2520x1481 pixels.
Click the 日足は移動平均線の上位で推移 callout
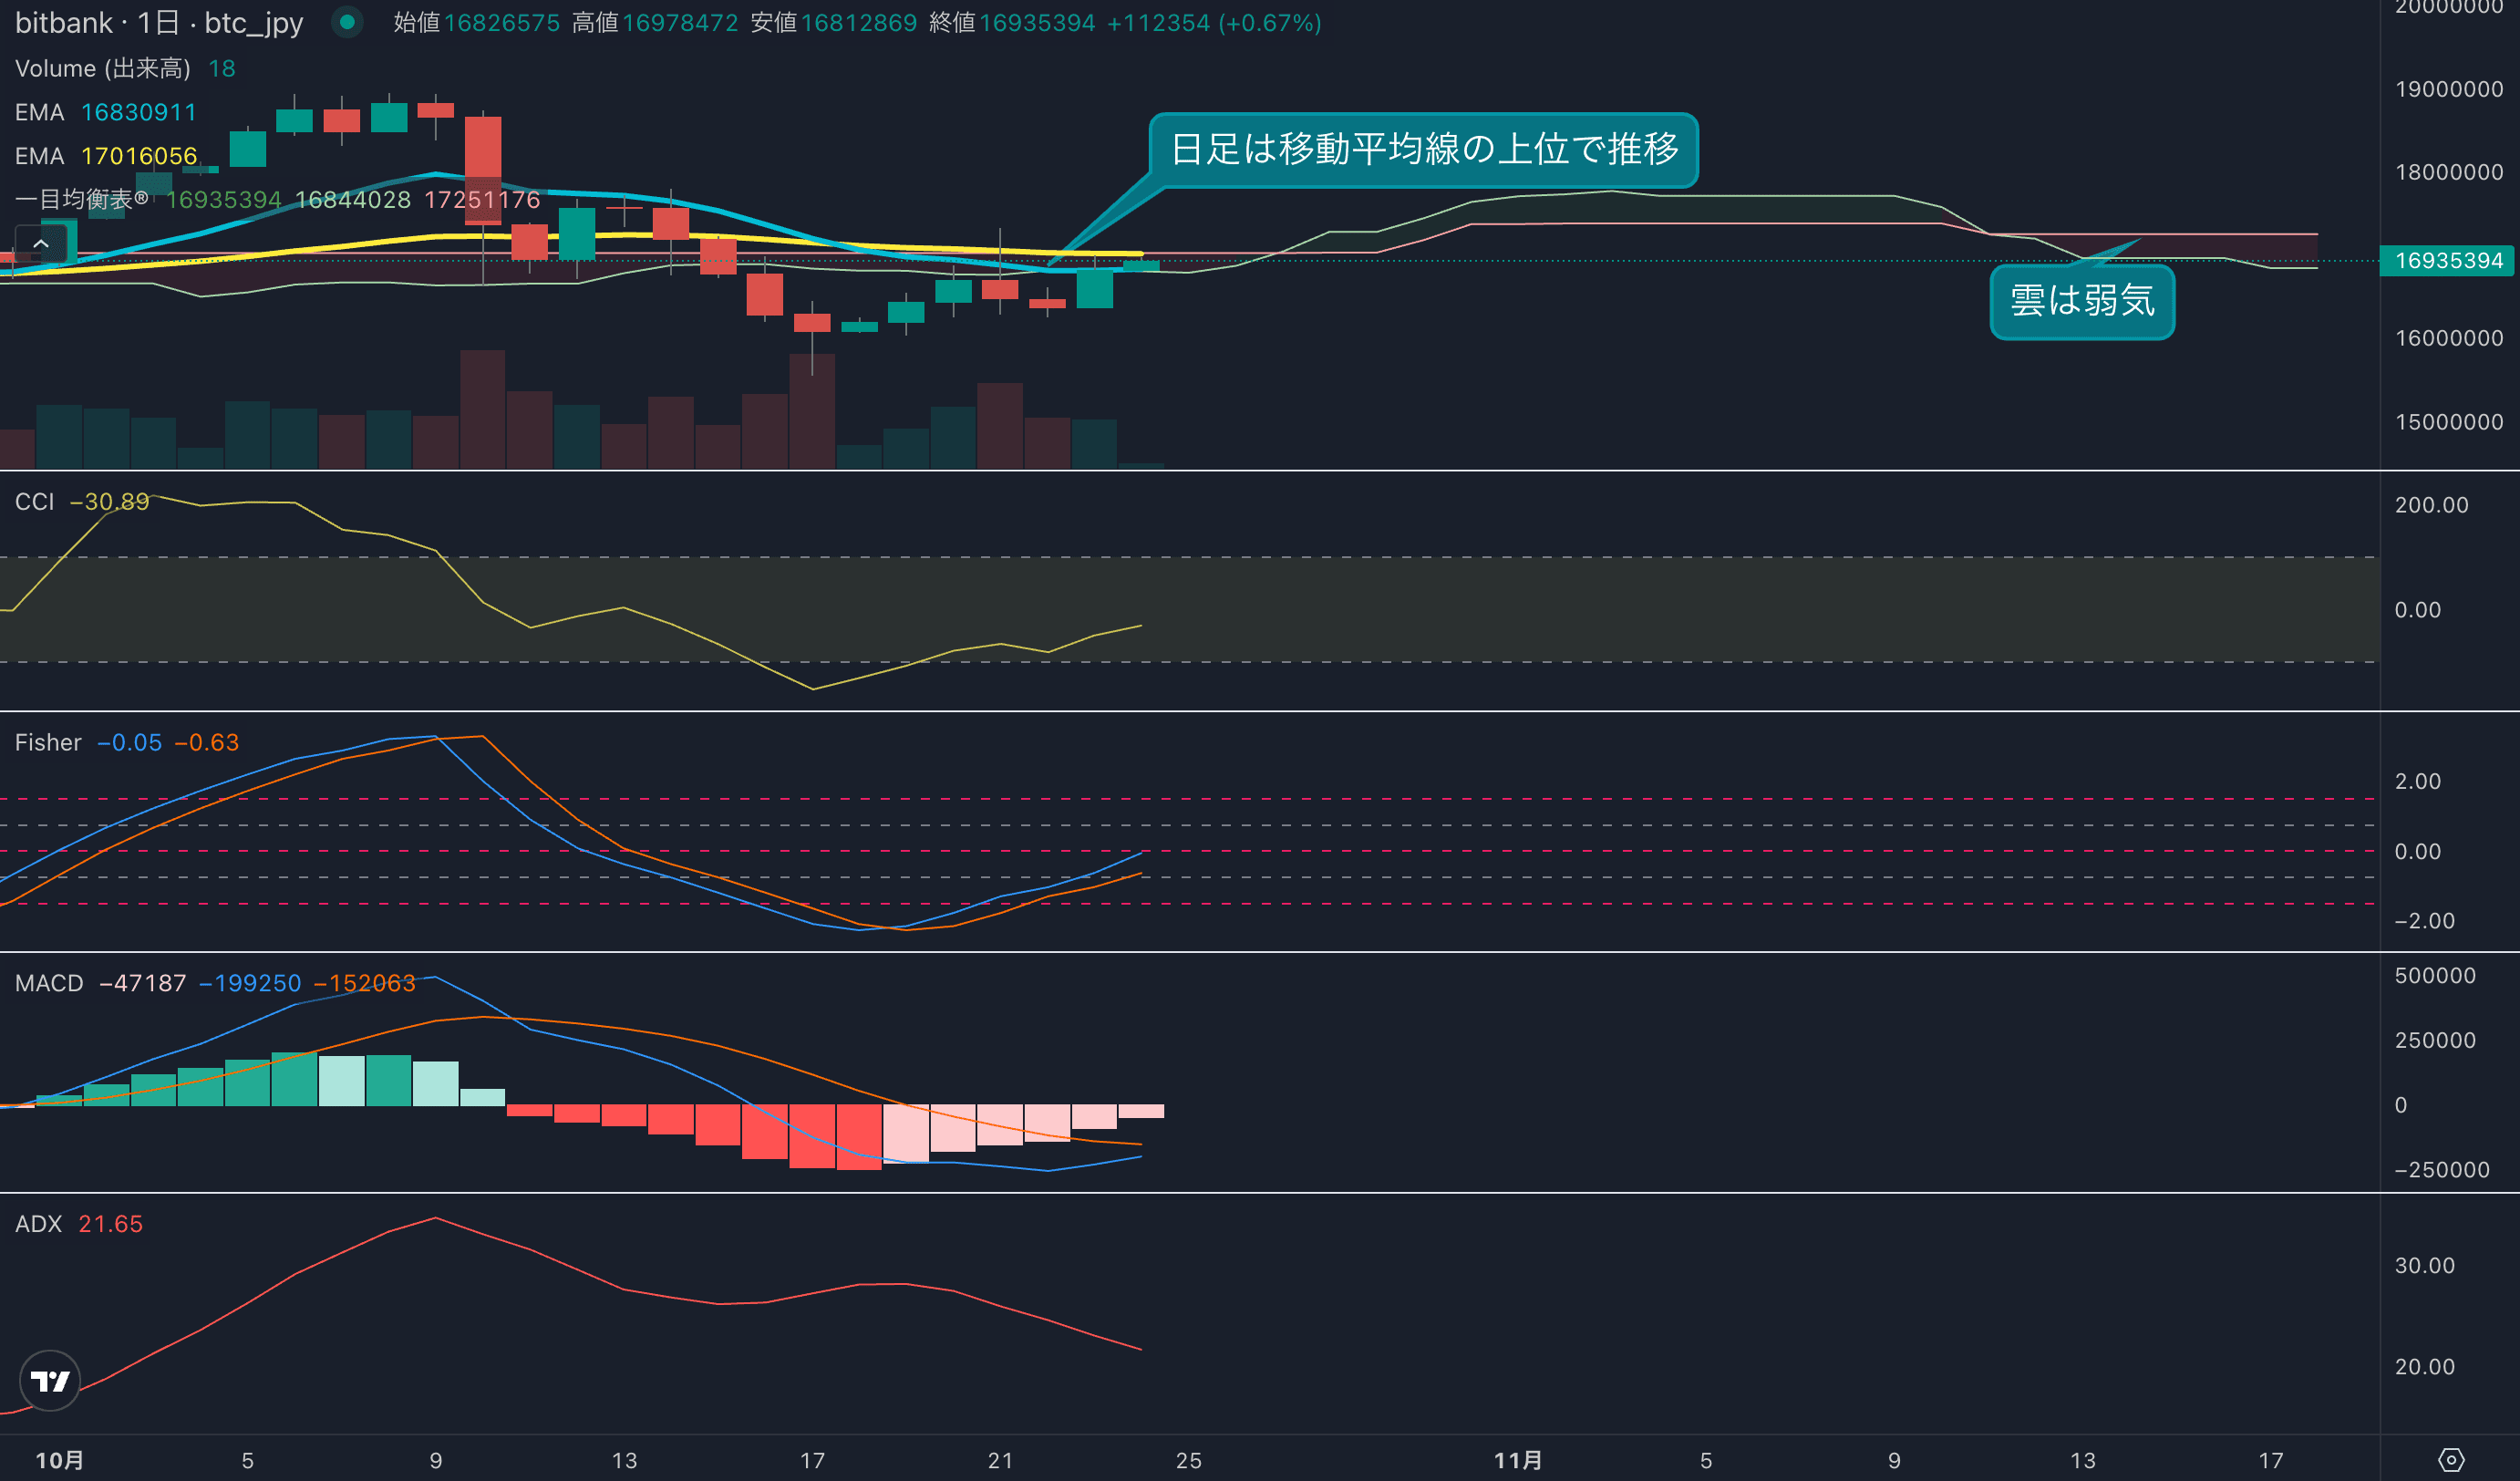(1423, 150)
